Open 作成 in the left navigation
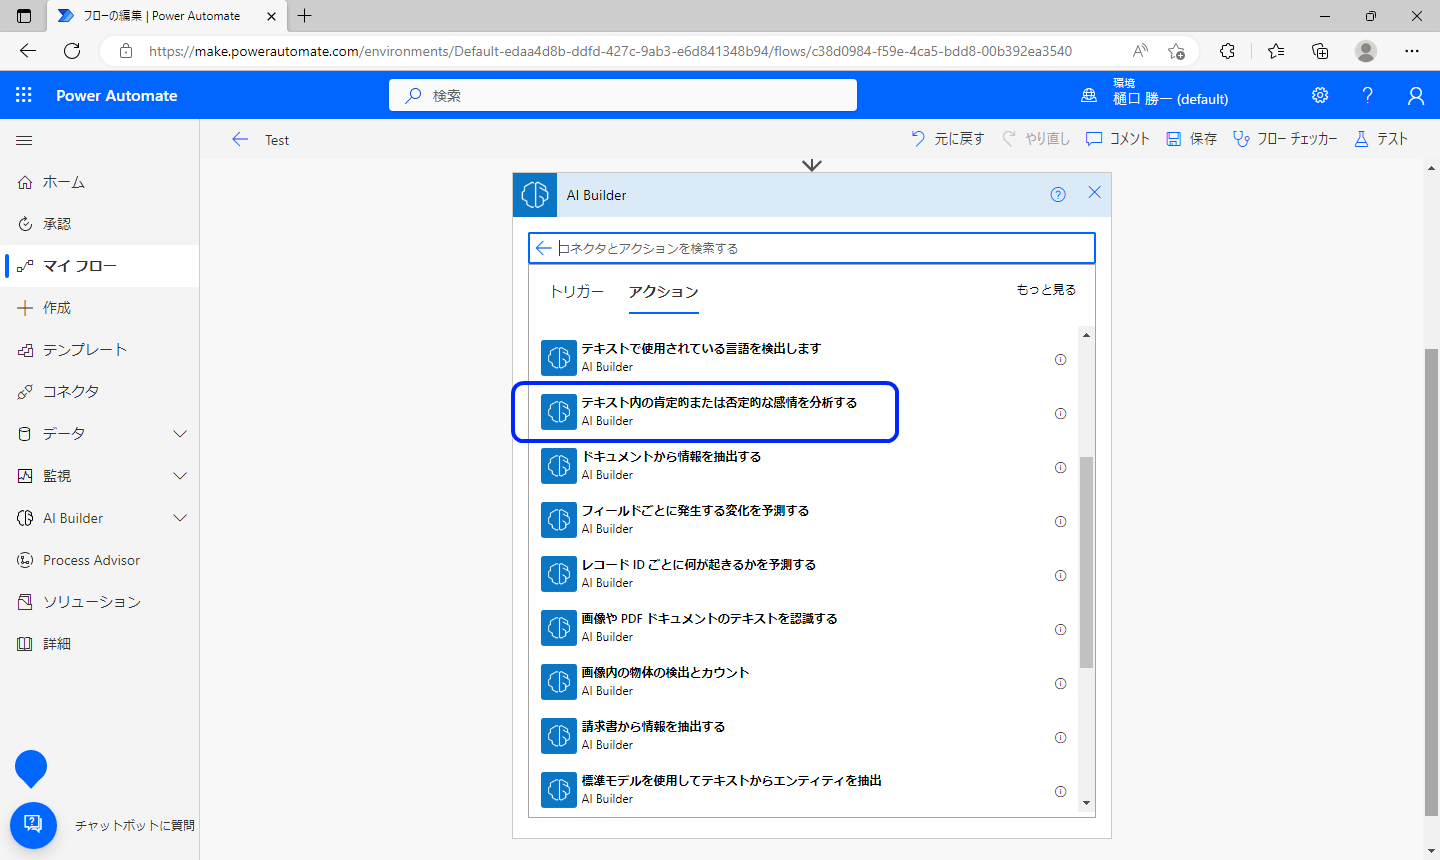1440x860 pixels. click(x=99, y=308)
